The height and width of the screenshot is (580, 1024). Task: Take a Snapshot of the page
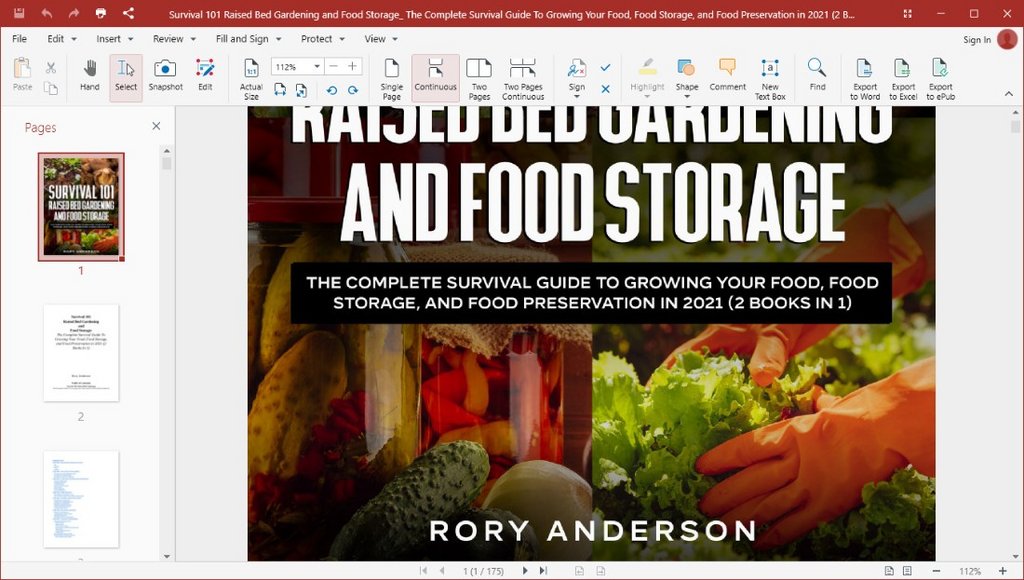pos(165,75)
